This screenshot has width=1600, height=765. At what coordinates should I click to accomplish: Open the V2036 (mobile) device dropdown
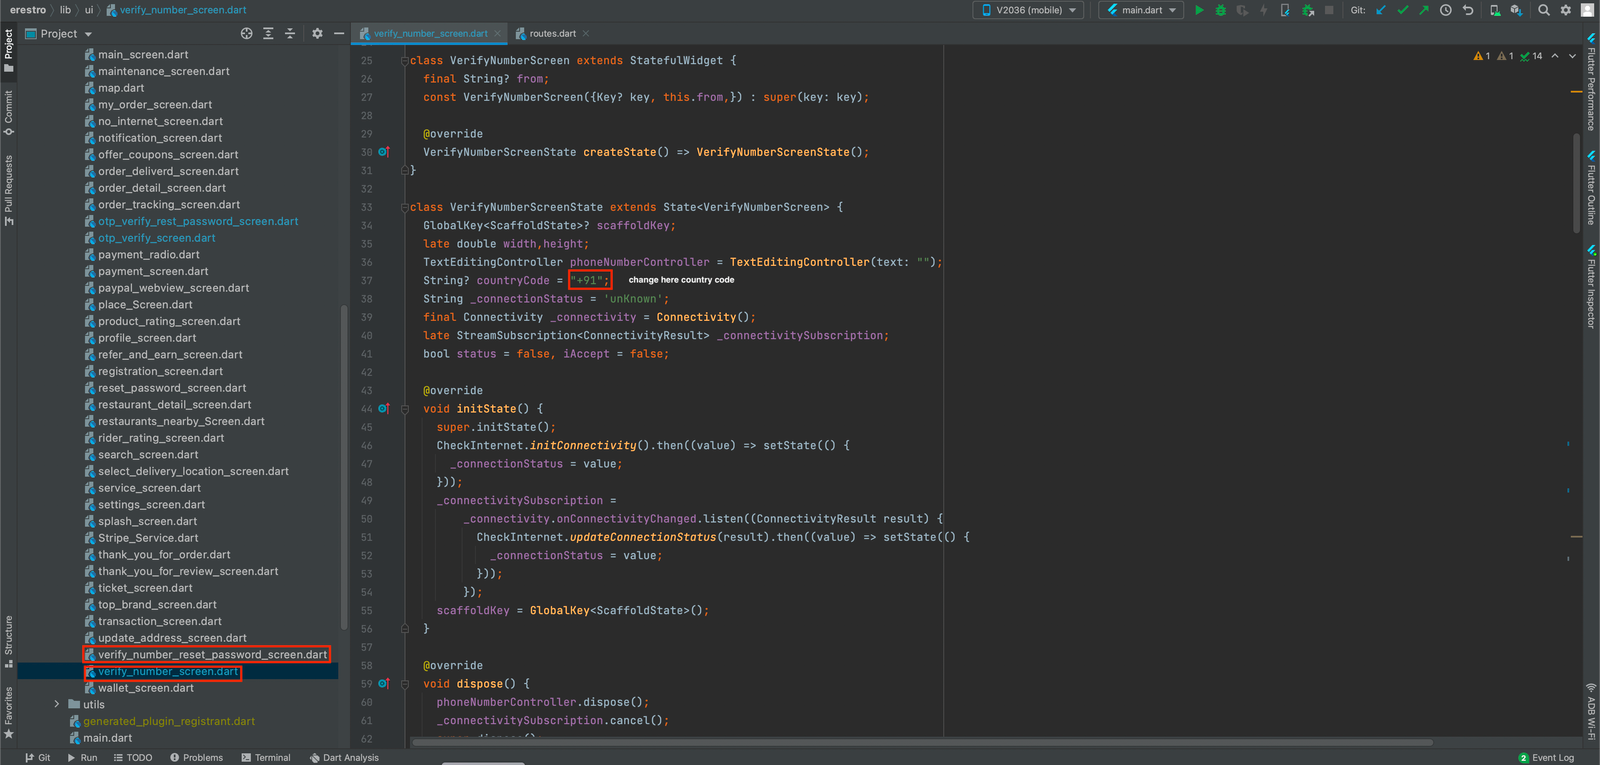click(x=1029, y=10)
